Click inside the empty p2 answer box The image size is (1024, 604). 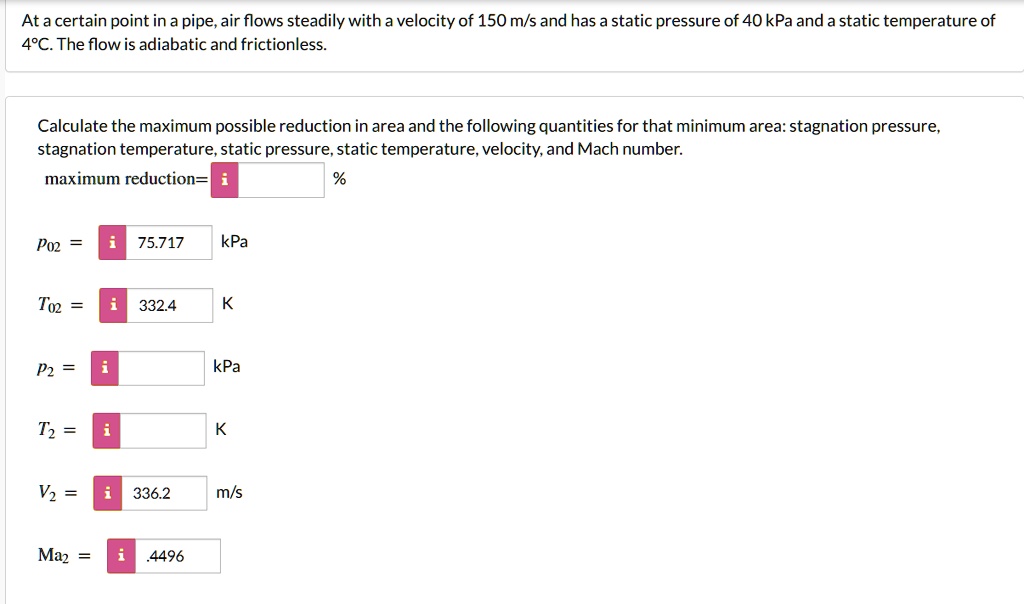pyautogui.click(x=160, y=367)
